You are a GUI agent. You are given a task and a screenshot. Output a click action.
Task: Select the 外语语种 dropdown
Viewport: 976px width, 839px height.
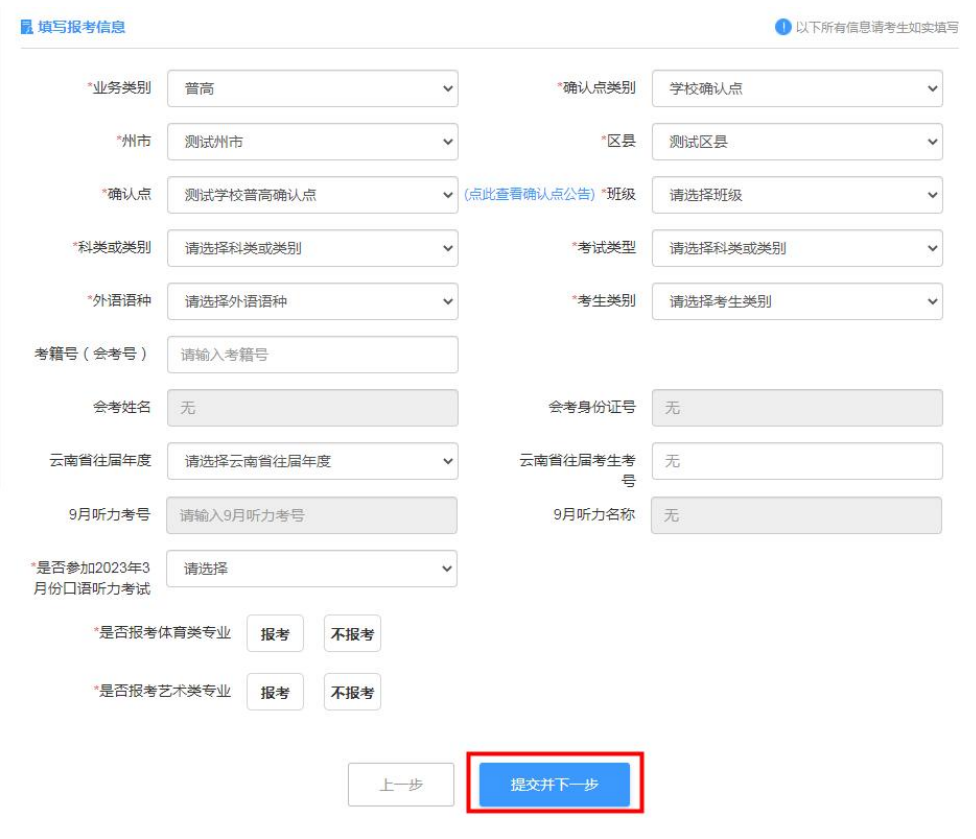(312, 301)
